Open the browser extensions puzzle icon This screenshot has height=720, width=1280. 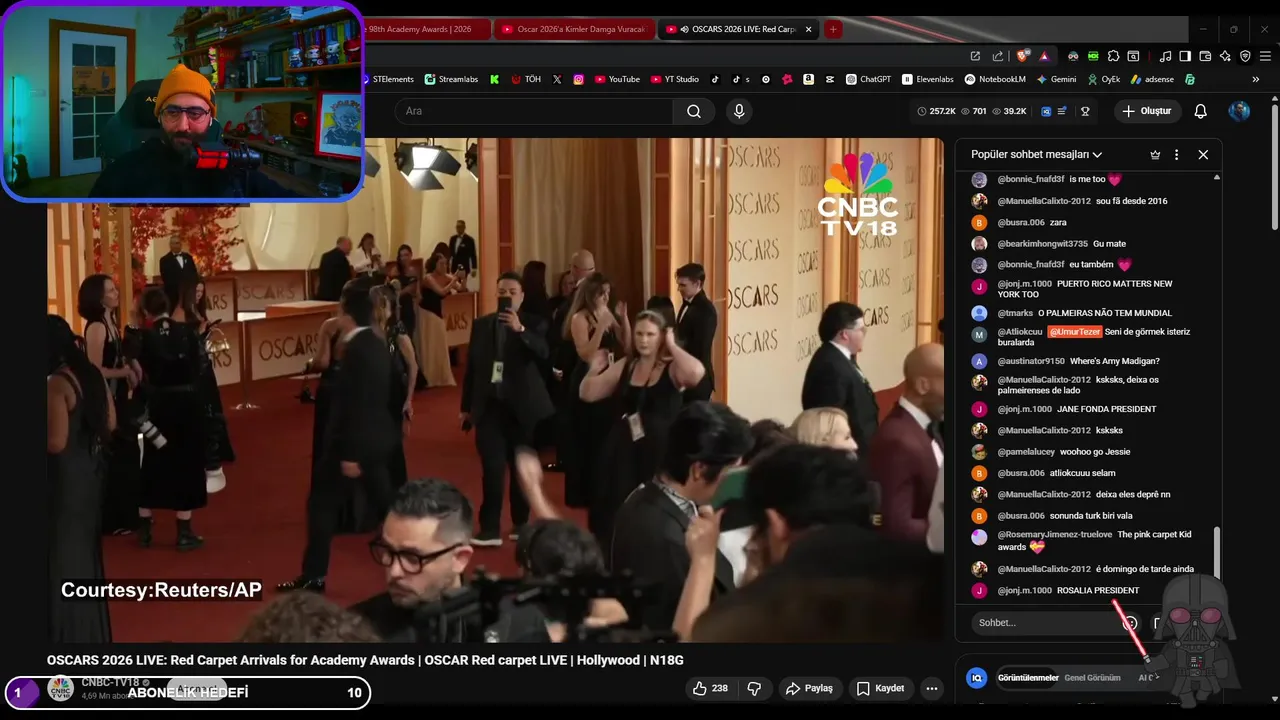[1113, 56]
